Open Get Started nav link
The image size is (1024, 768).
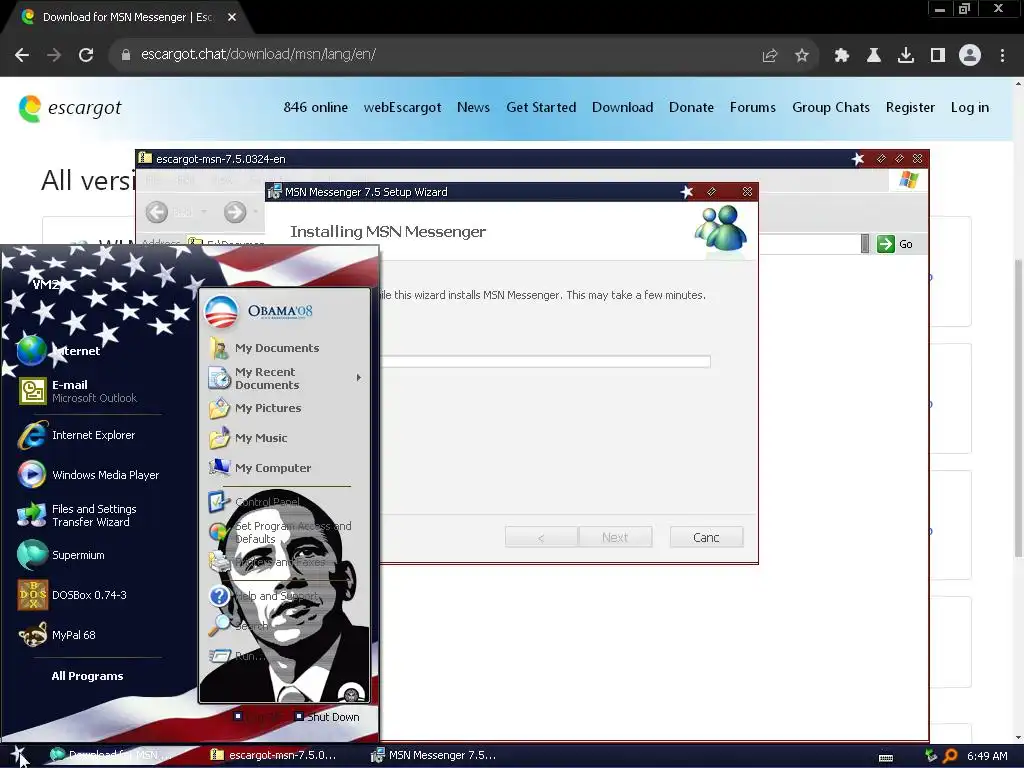click(541, 107)
